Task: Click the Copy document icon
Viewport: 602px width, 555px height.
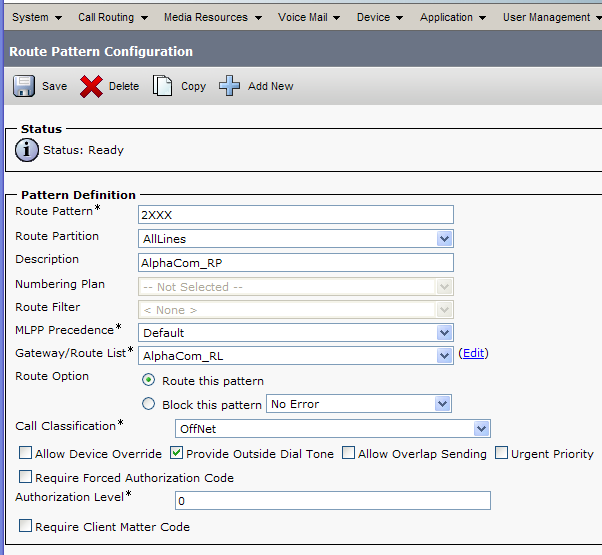Action: click(162, 86)
